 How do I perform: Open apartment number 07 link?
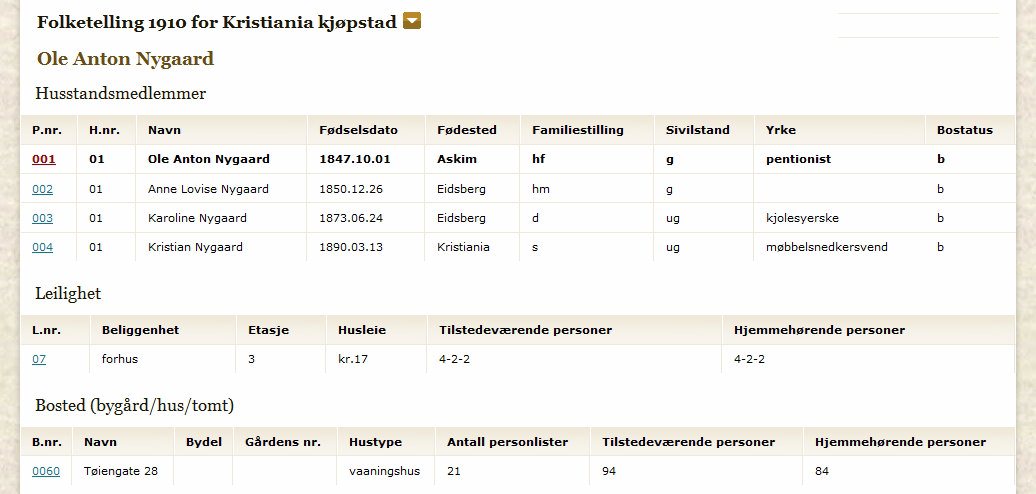pos(39,359)
